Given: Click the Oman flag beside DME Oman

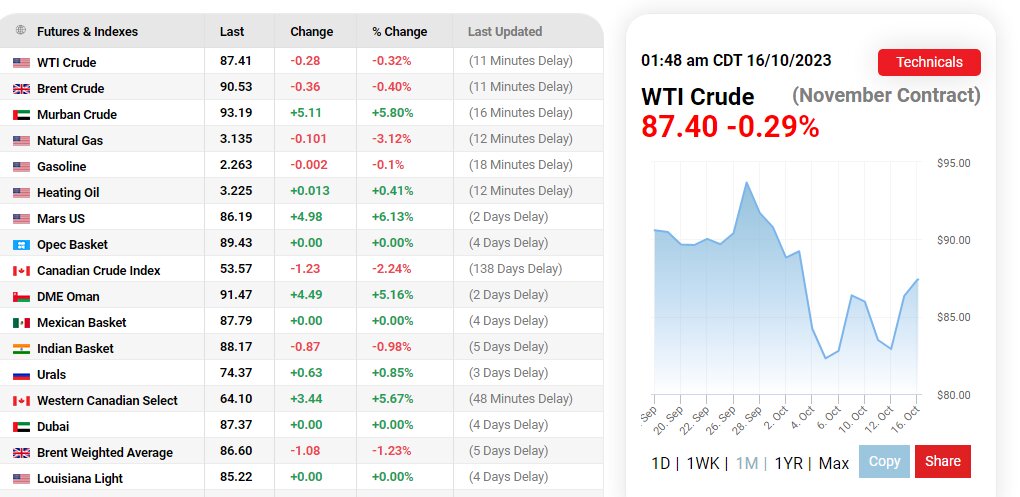Looking at the screenshot, I should (x=21, y=297).
